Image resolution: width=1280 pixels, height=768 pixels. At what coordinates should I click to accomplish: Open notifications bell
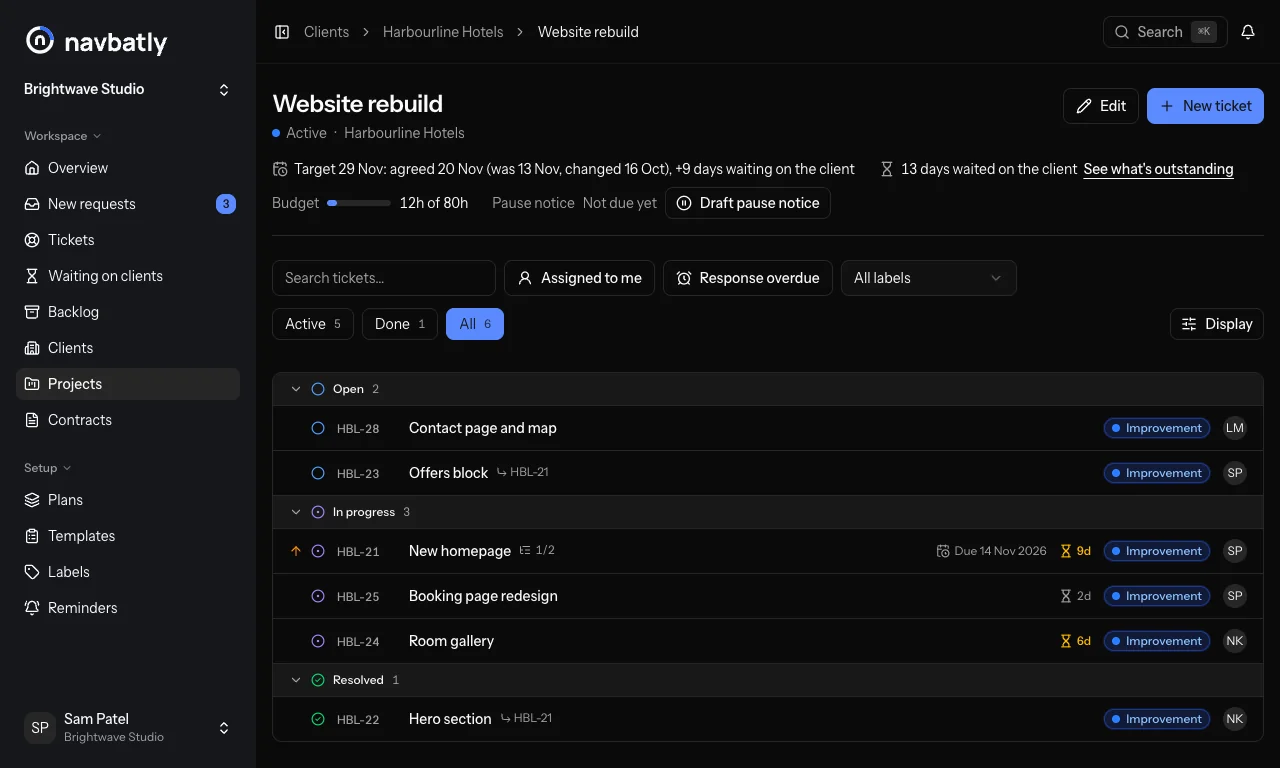1248,32
